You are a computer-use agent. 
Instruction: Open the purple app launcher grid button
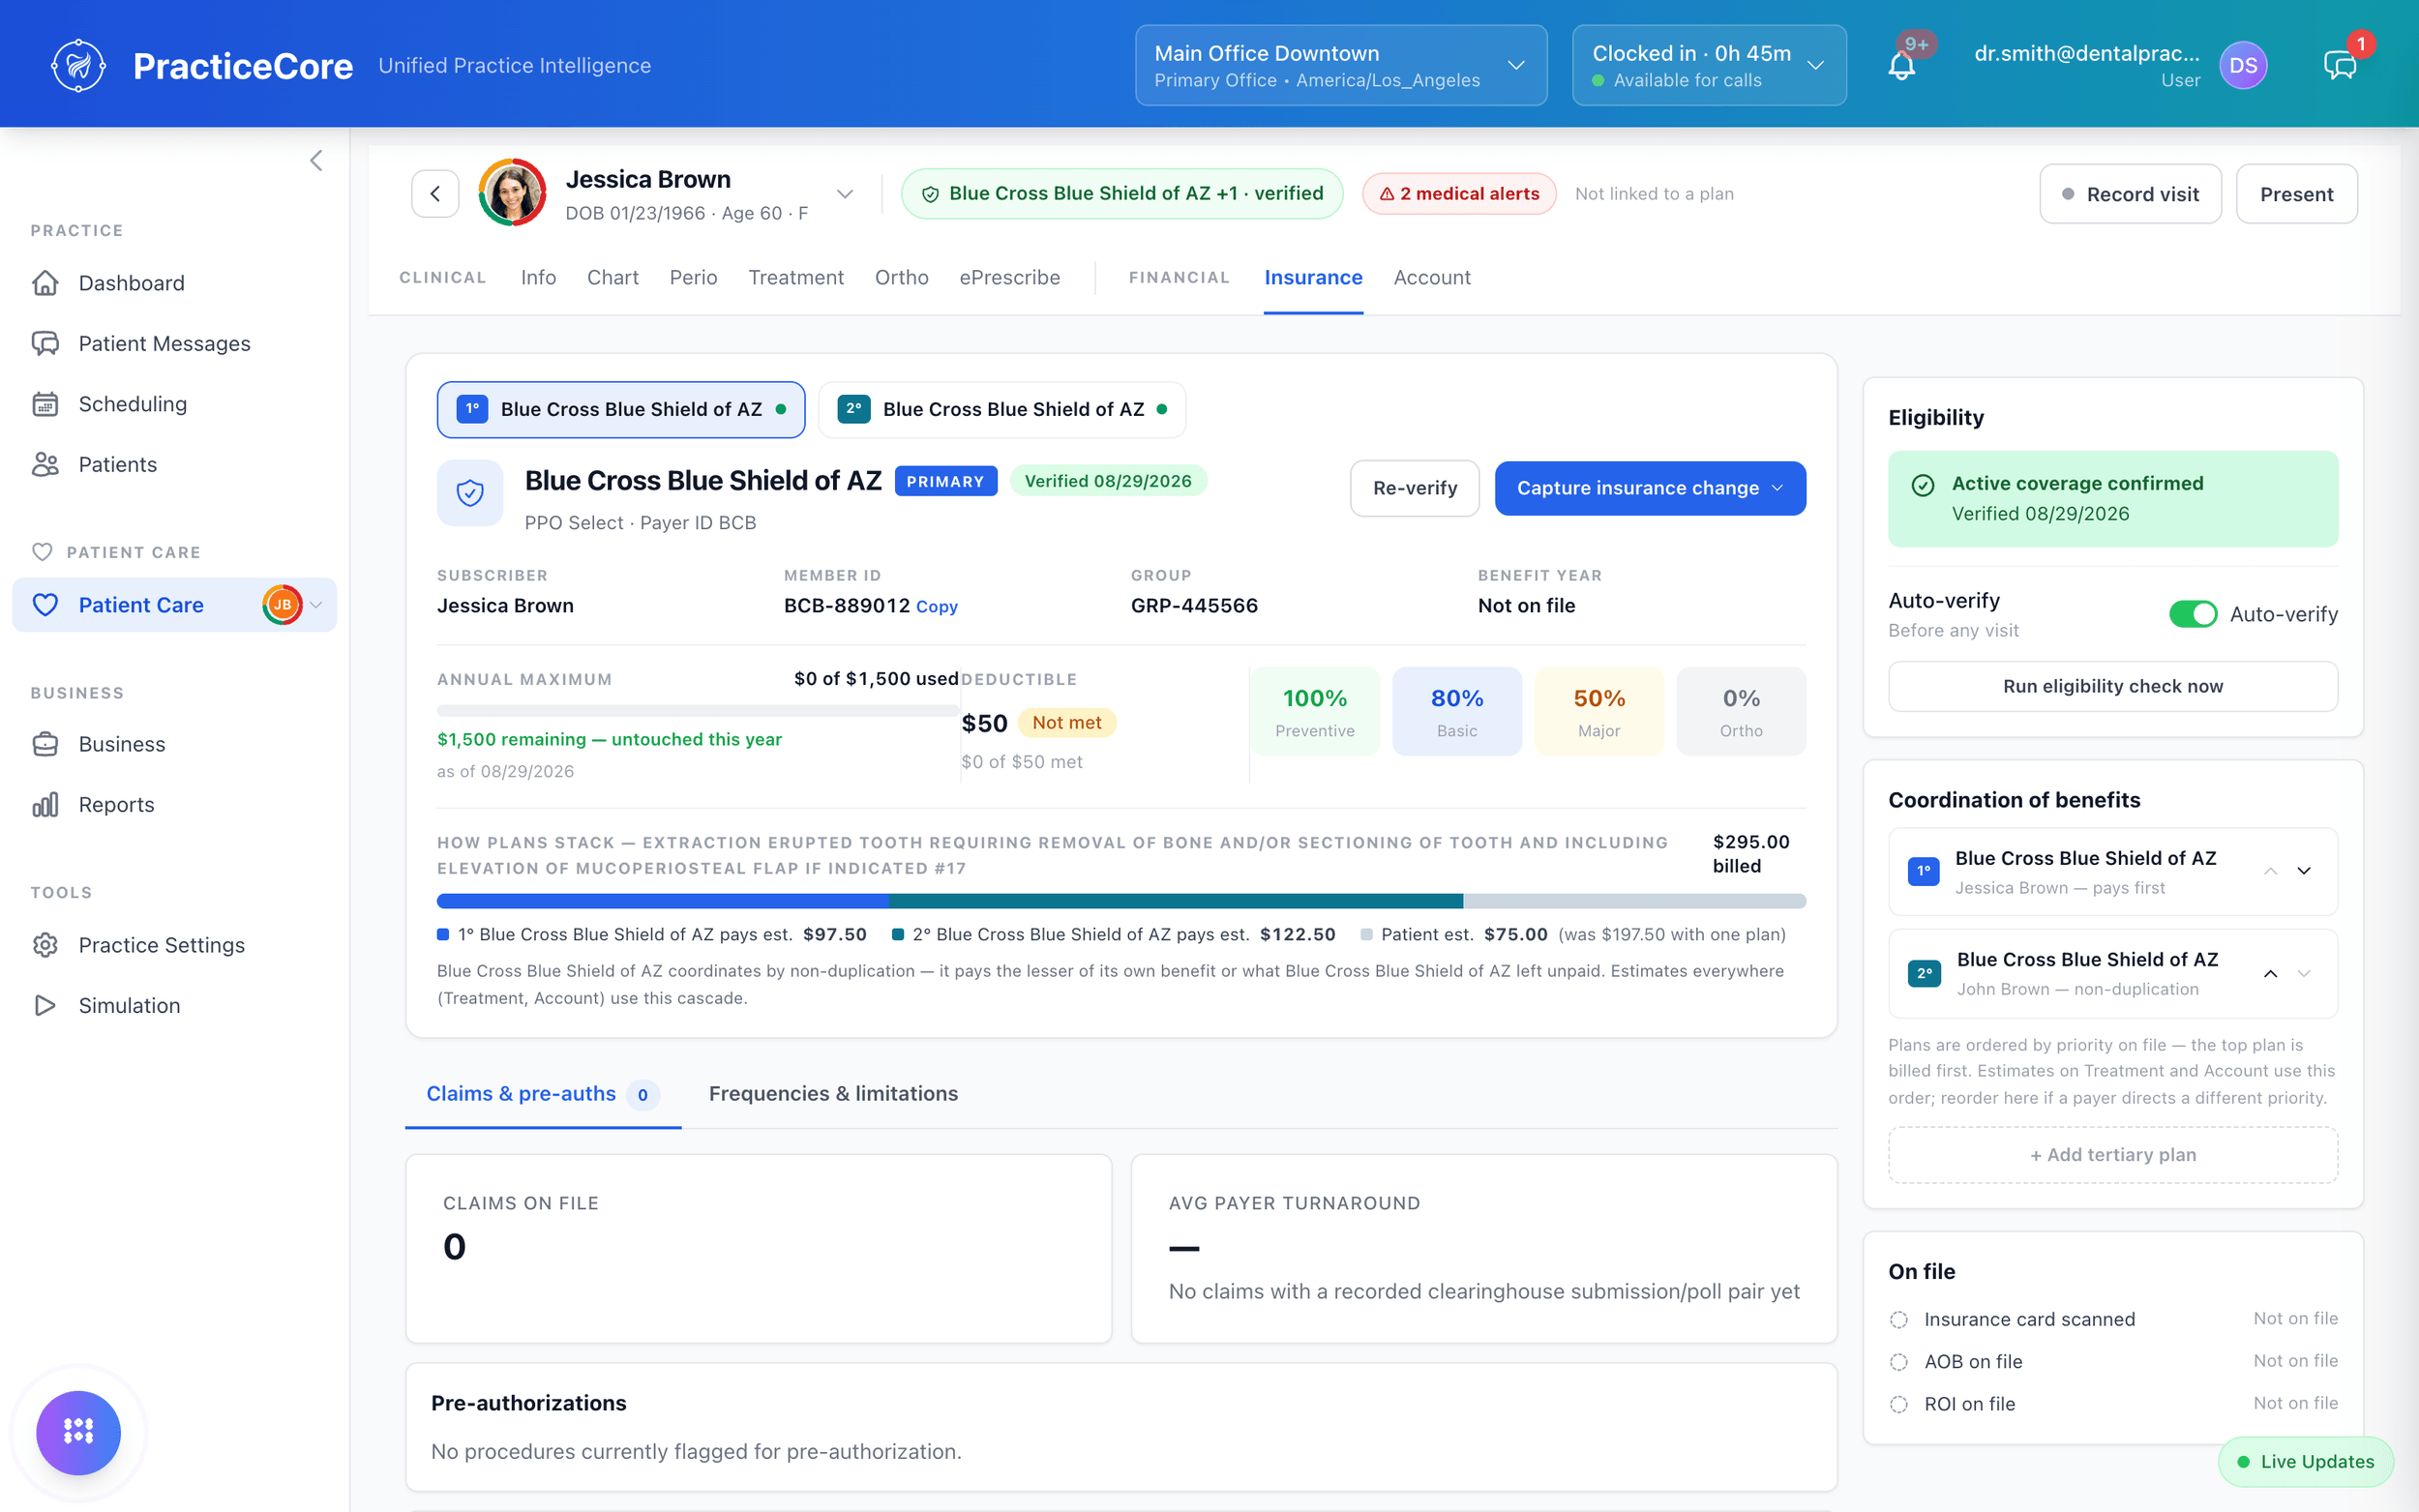pos(78,1432)
